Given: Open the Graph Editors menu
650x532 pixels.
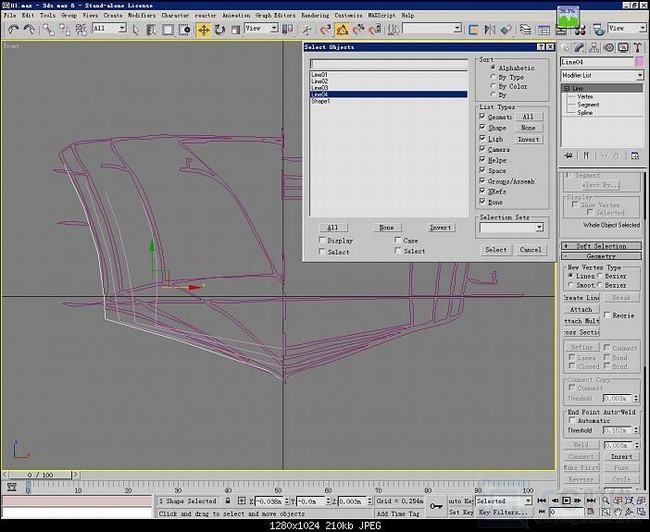Looking at the screenshot, I should pyautogui.click(x=276, y=15).
